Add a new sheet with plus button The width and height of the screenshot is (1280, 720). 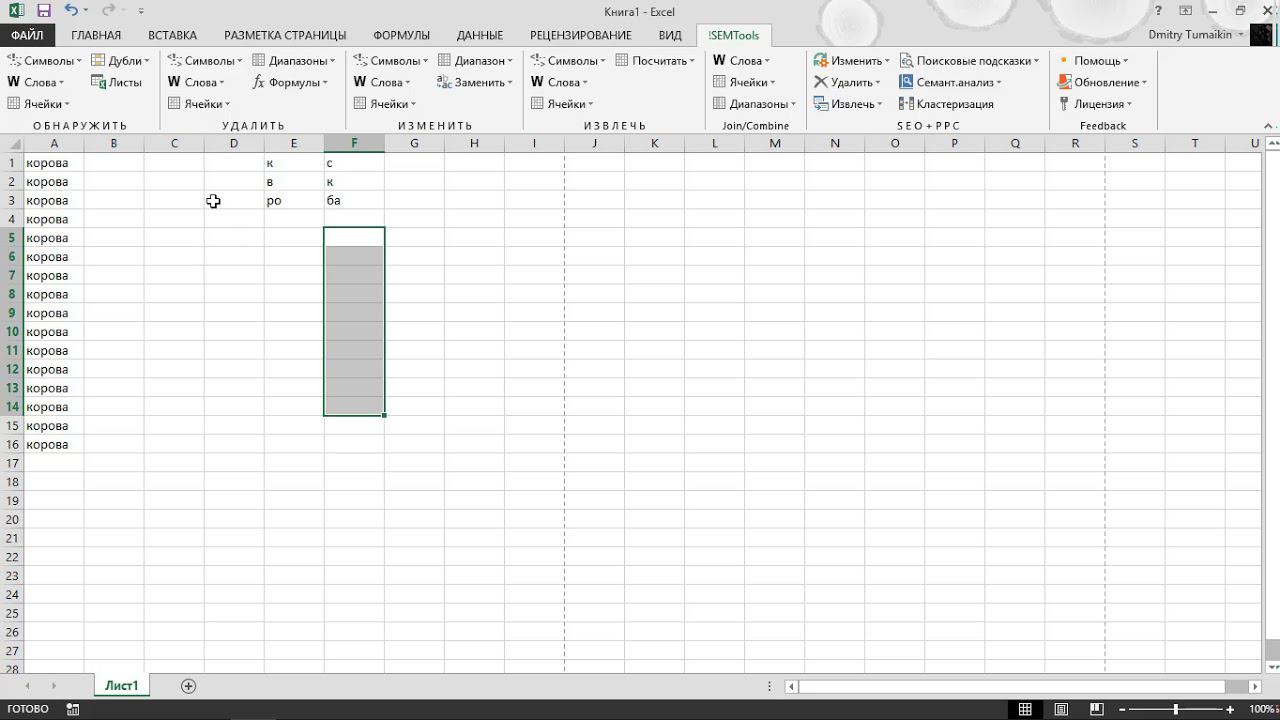(x=188, y=686)
